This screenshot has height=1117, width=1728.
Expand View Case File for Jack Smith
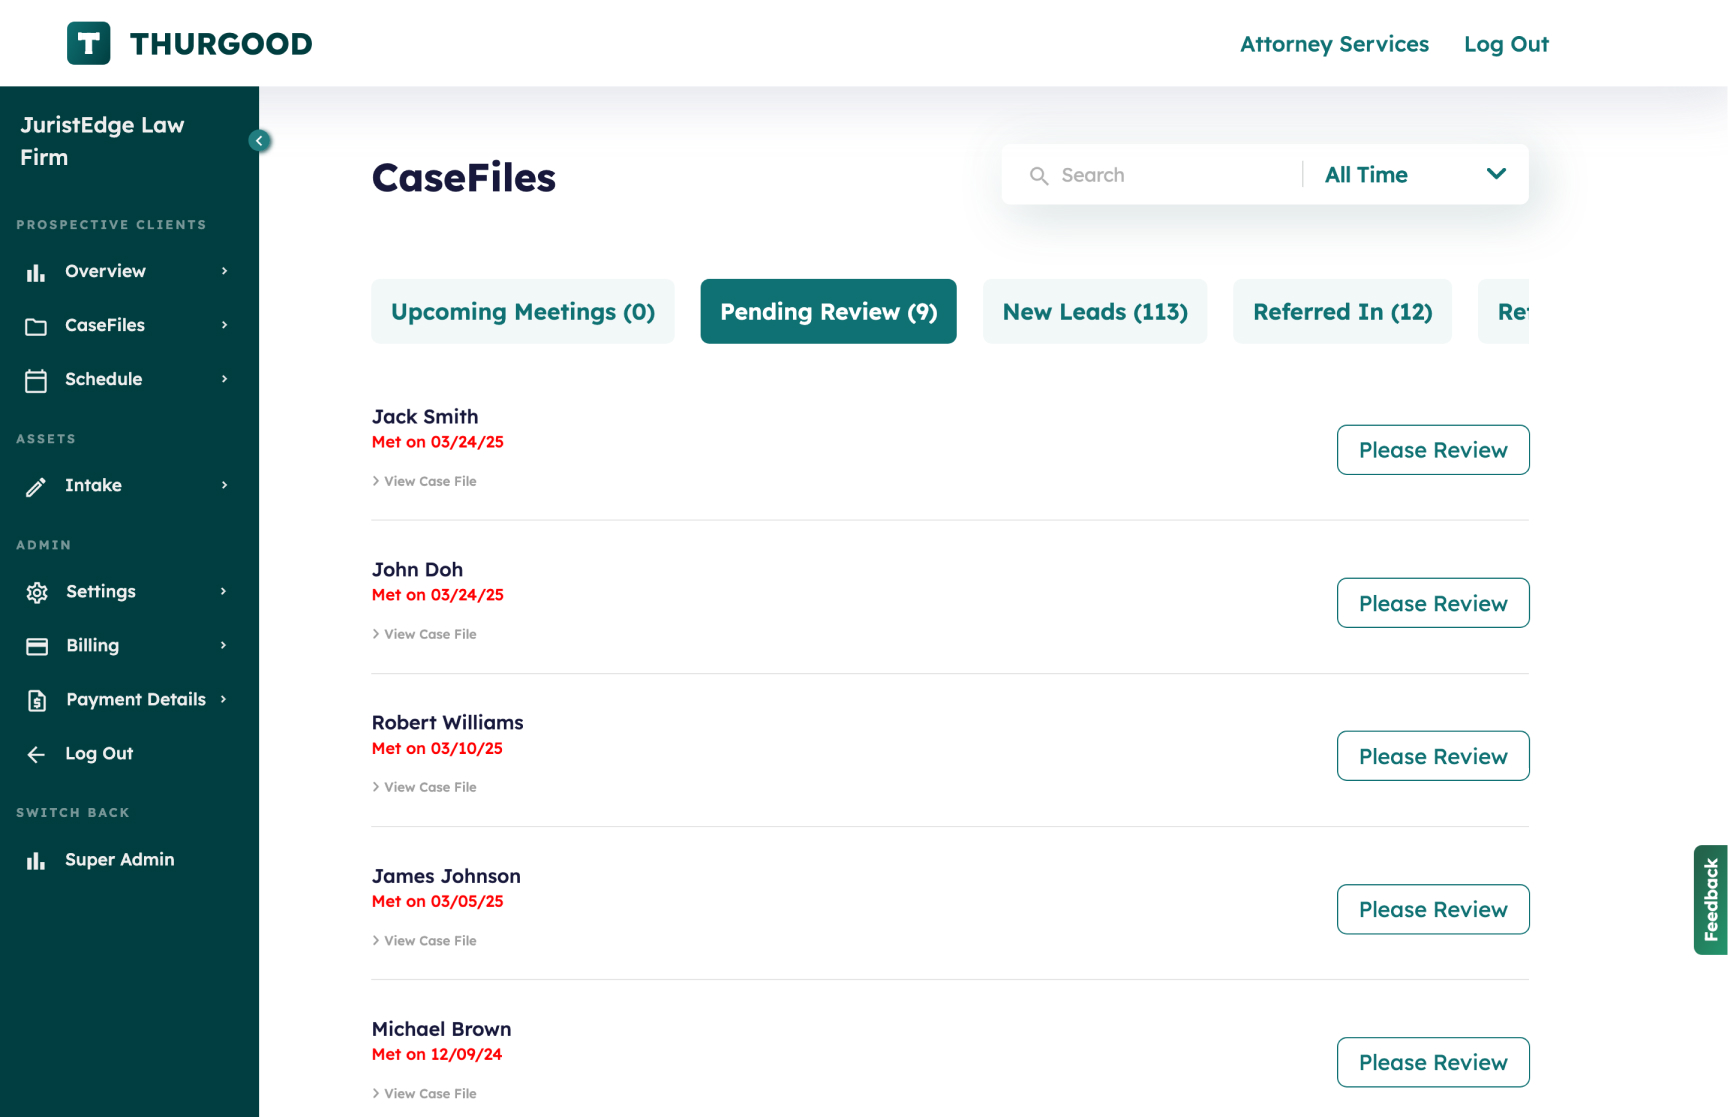pyautogui.click(x=425, y=481)
